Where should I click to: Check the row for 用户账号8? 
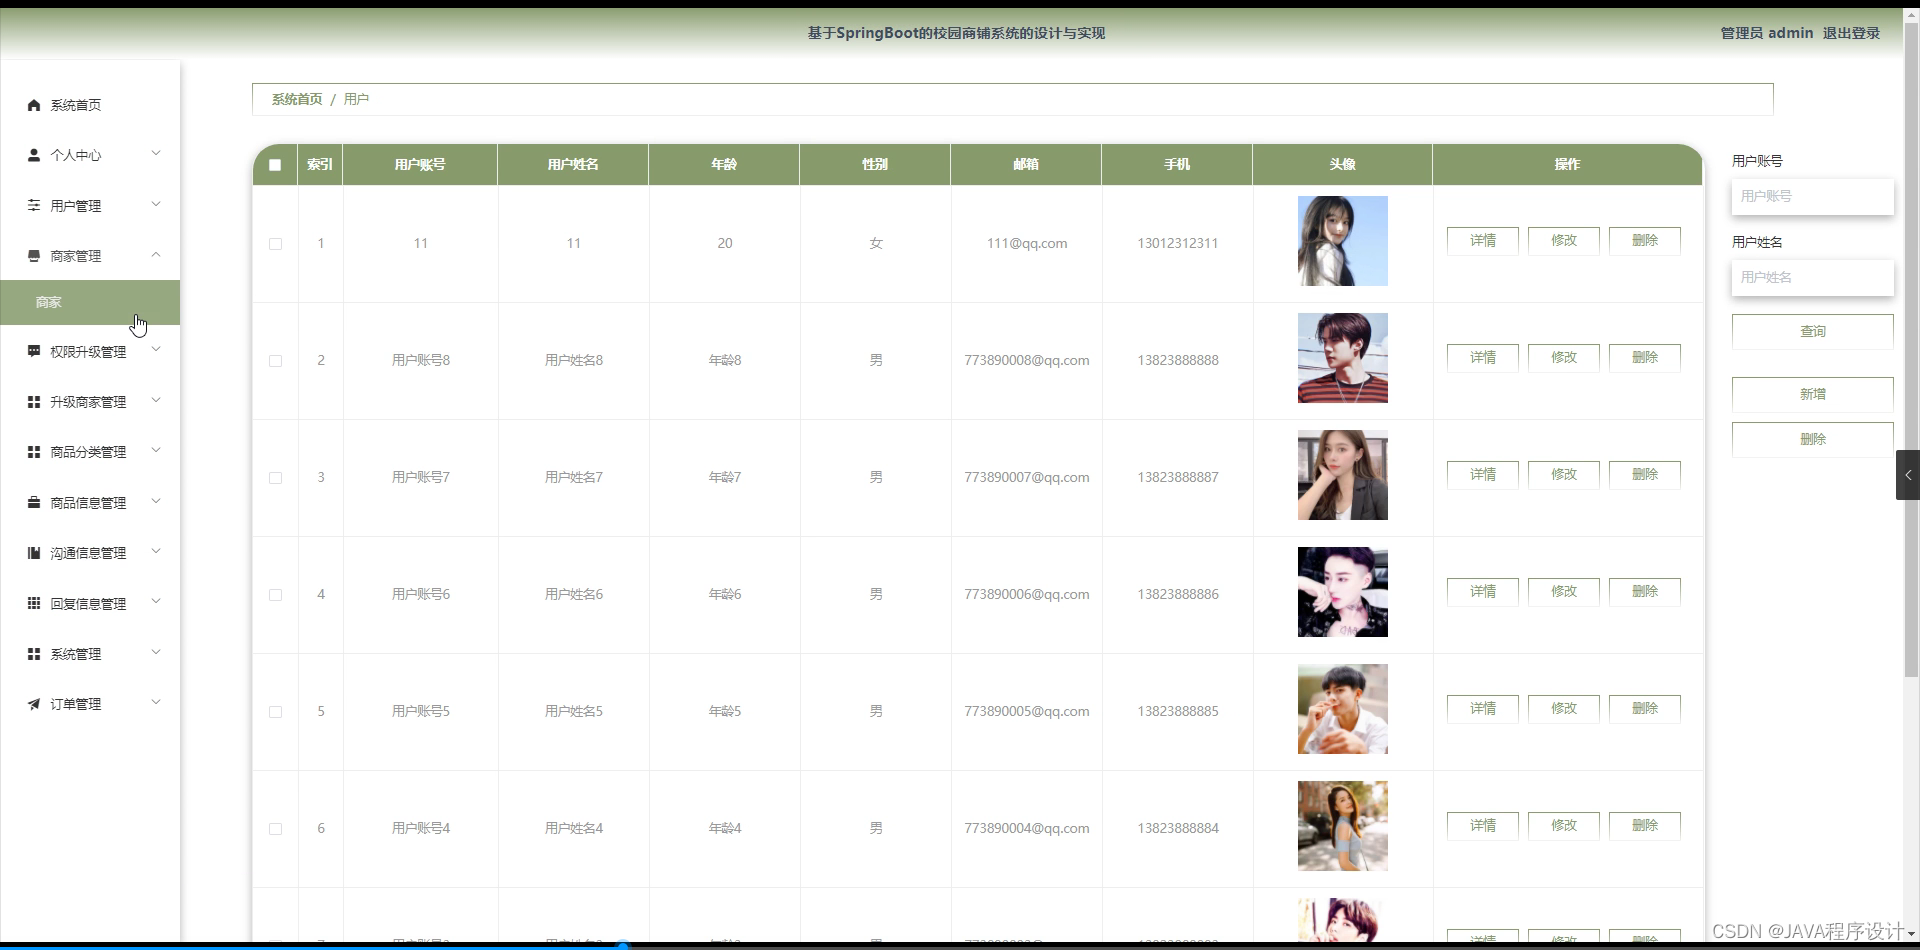click(275, 361)
